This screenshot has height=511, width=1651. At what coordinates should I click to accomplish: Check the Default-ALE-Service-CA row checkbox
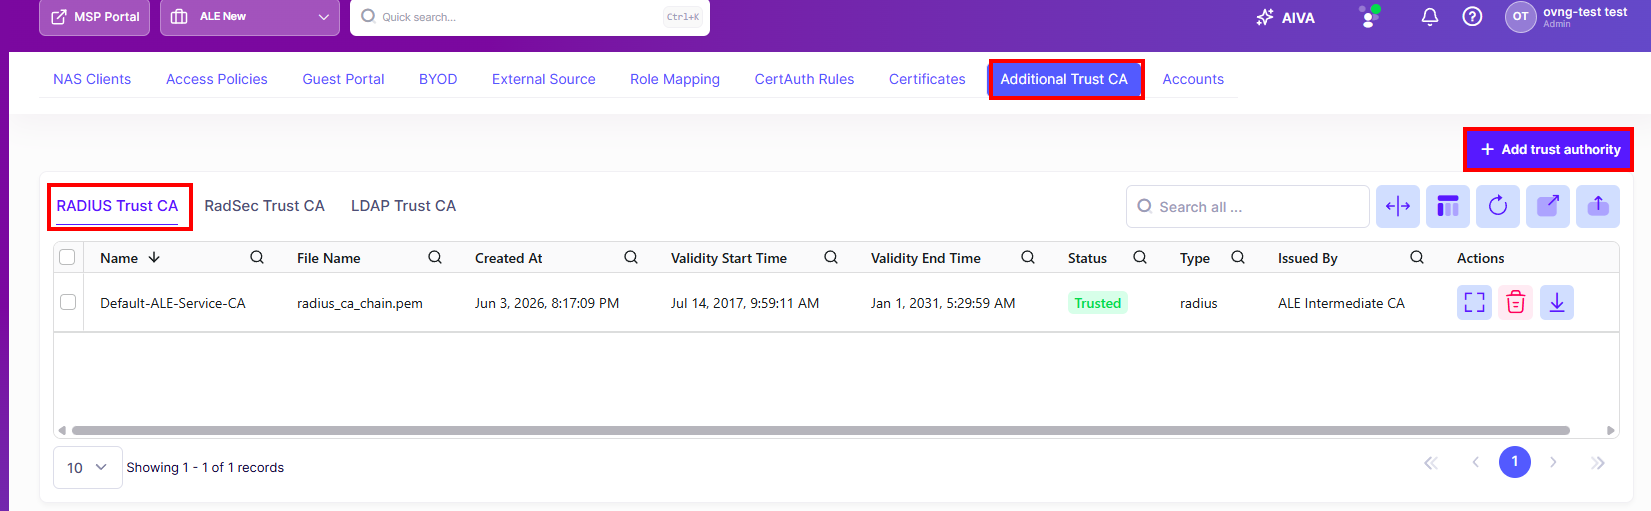[67, 302]
